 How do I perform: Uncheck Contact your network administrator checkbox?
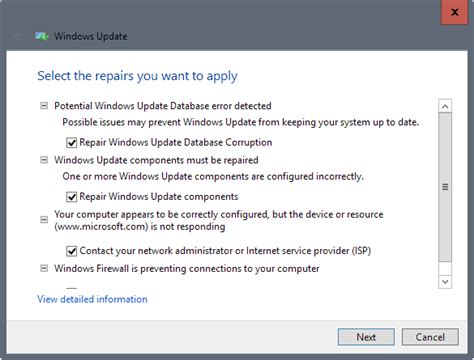tap(71, 251)
